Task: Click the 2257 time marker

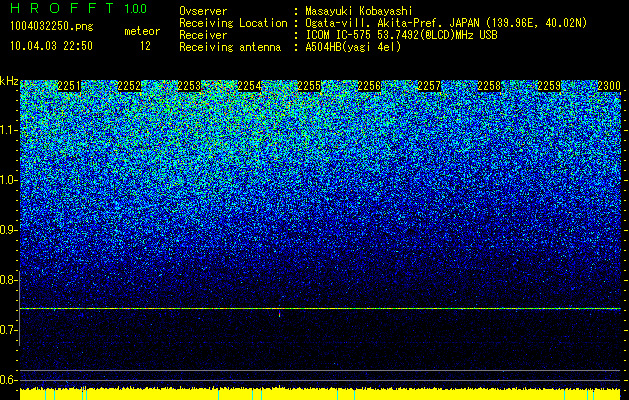Action: point(429,86)
